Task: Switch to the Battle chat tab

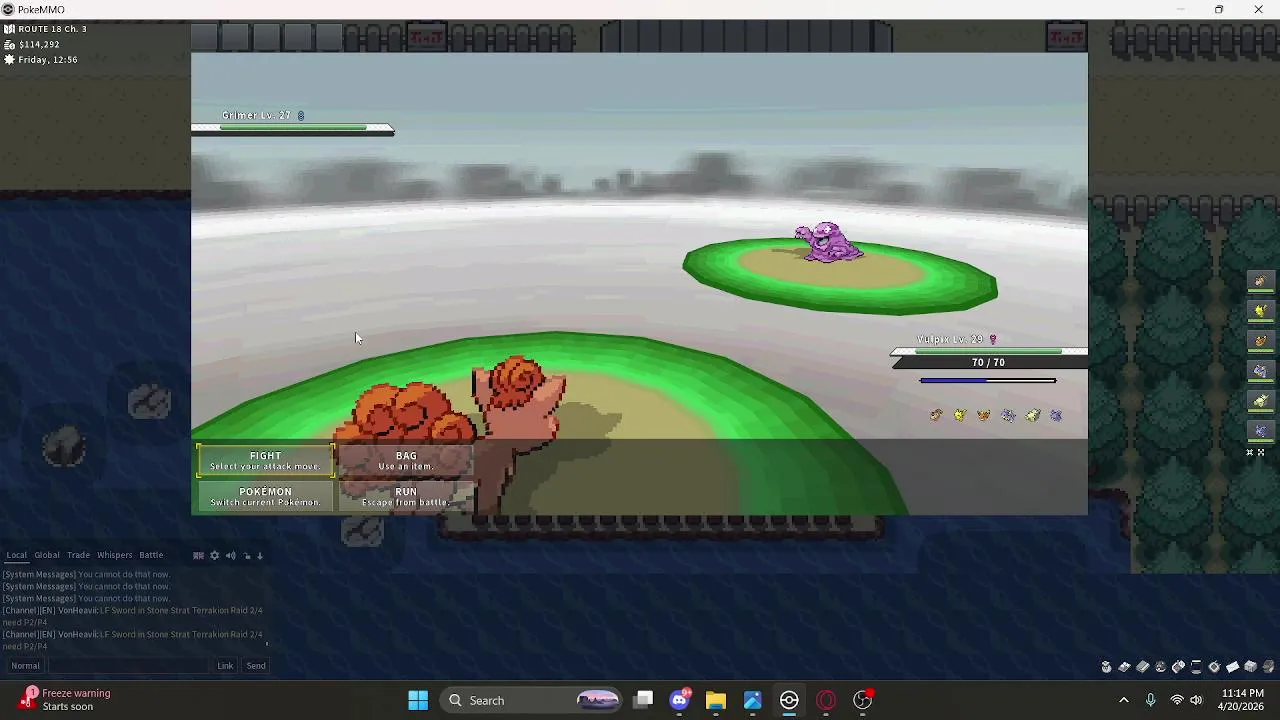Action: coord(151,555)
